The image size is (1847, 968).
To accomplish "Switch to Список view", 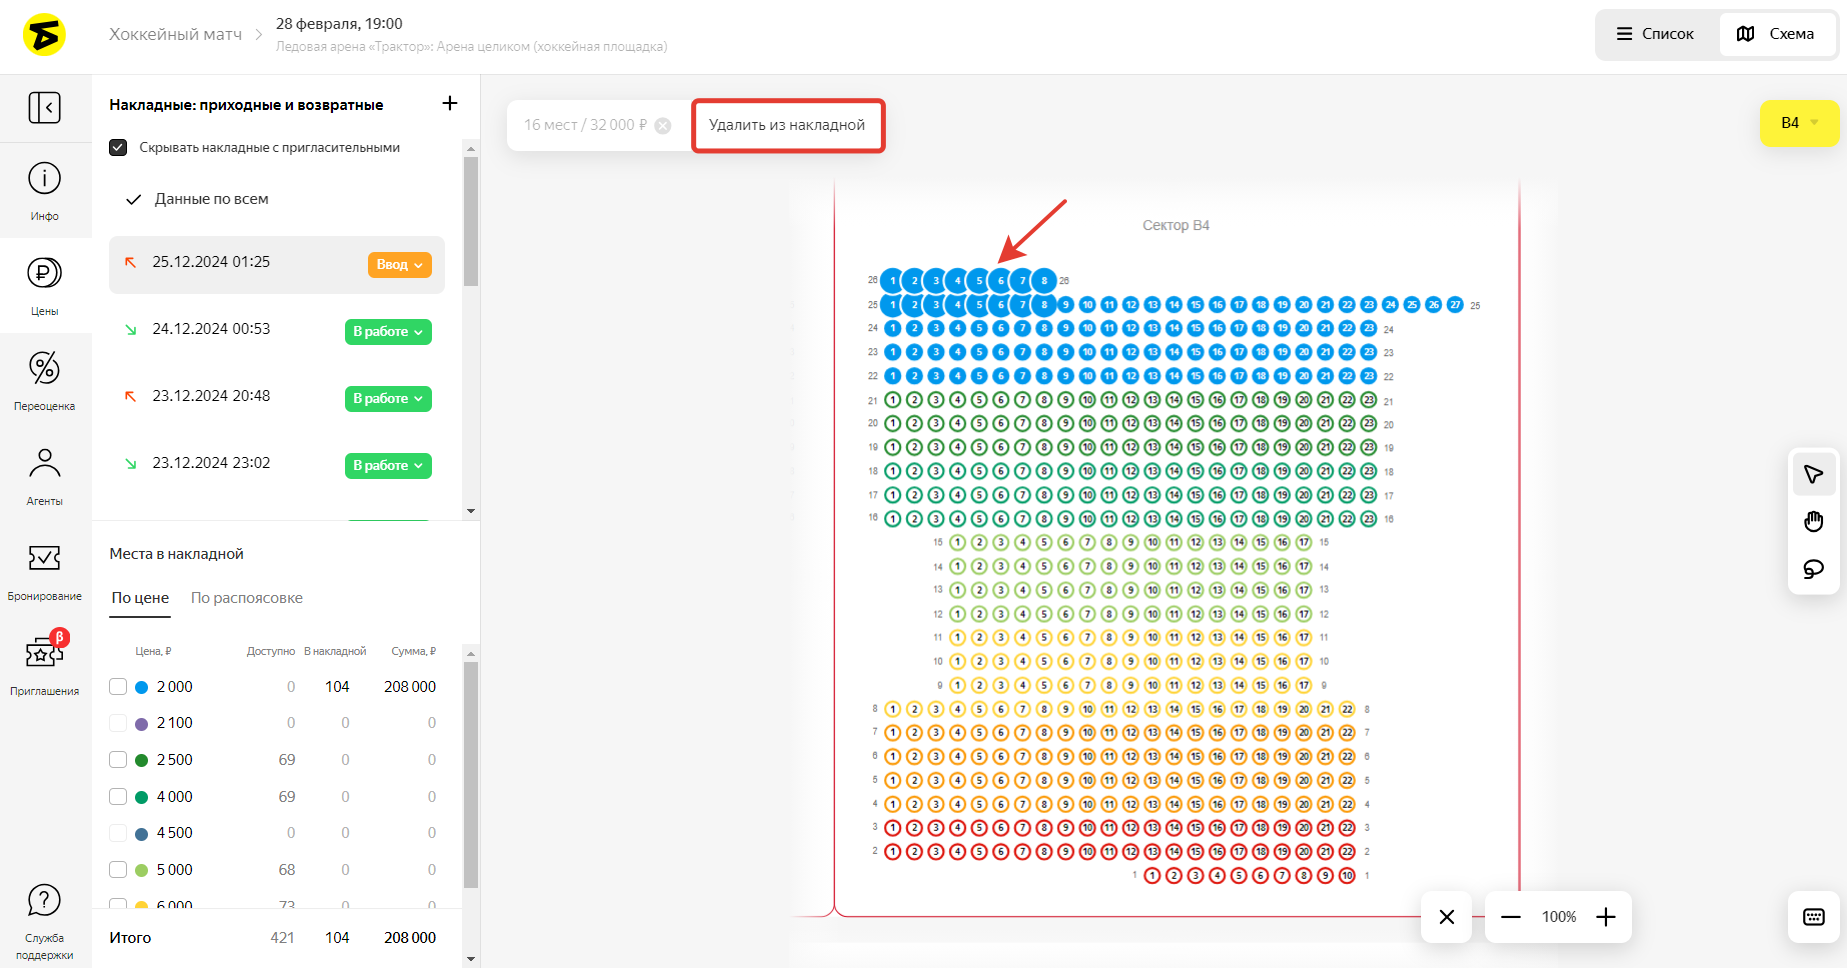I will click(x=1656, y=34).
